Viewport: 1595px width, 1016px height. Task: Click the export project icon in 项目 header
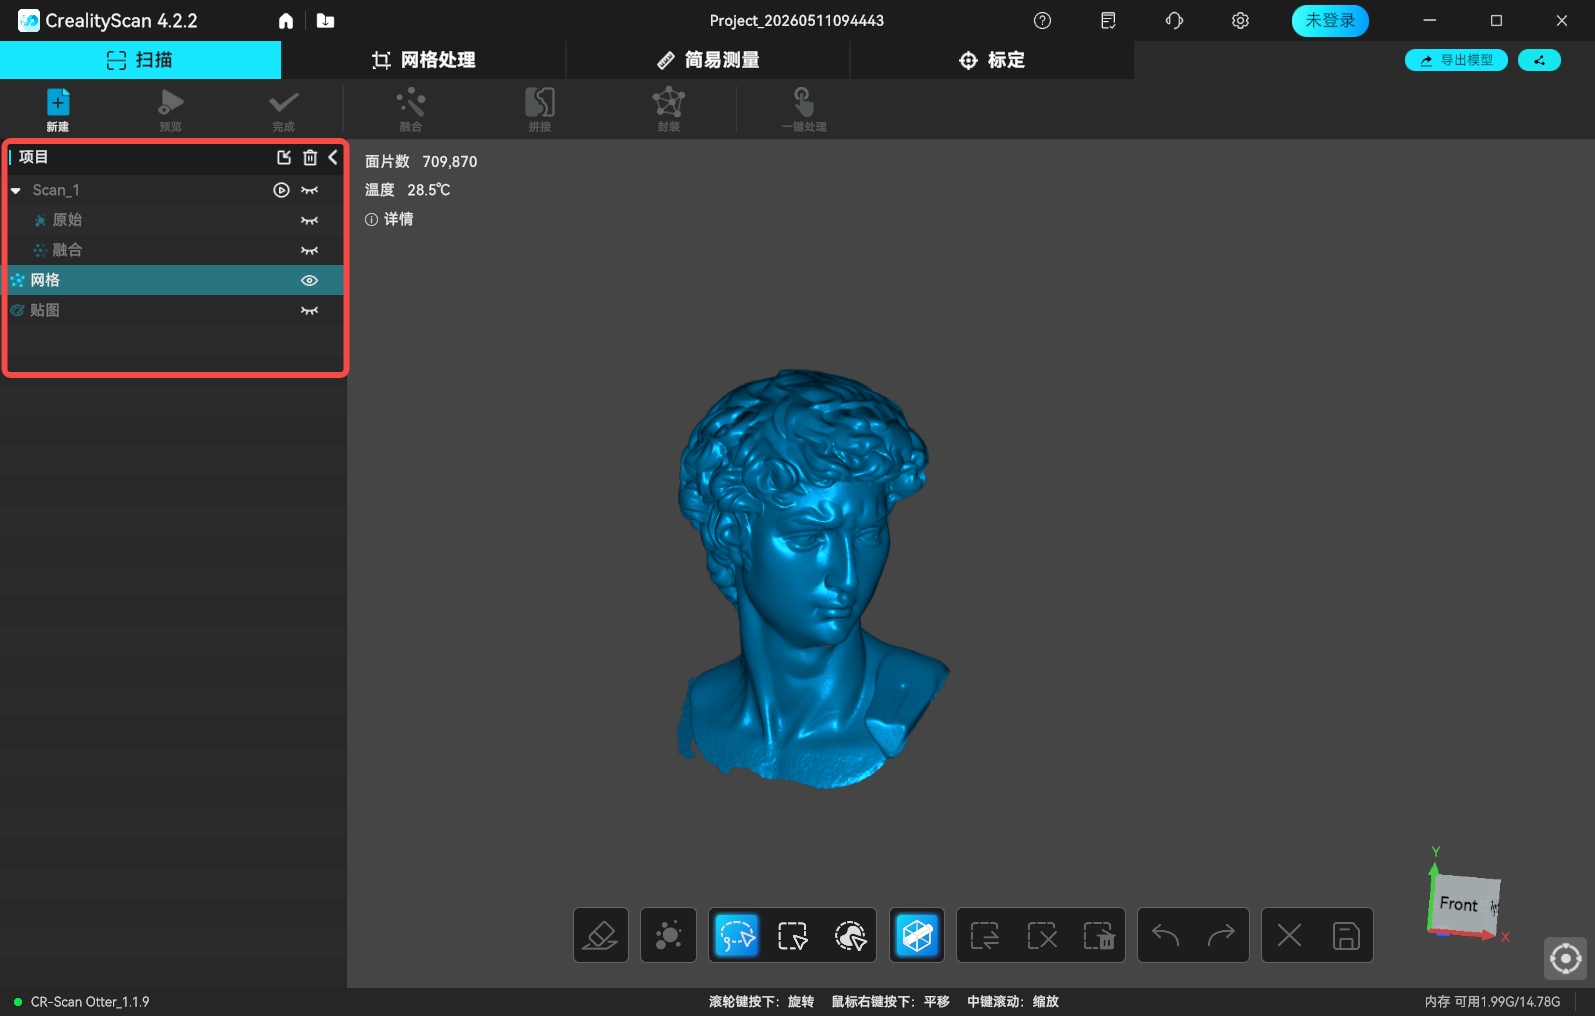pyautogui.click(x=284, y=157)
